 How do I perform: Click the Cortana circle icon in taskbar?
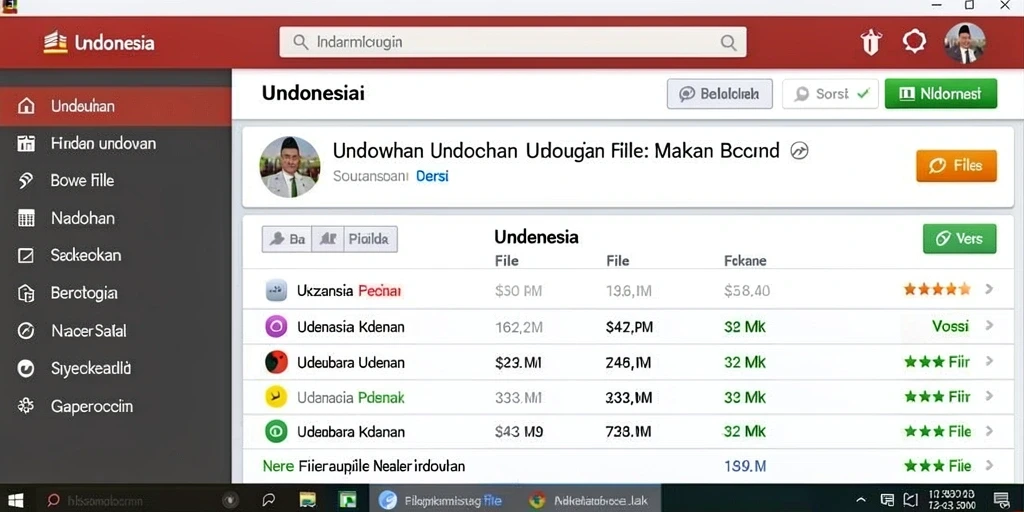tap(230, 500)
